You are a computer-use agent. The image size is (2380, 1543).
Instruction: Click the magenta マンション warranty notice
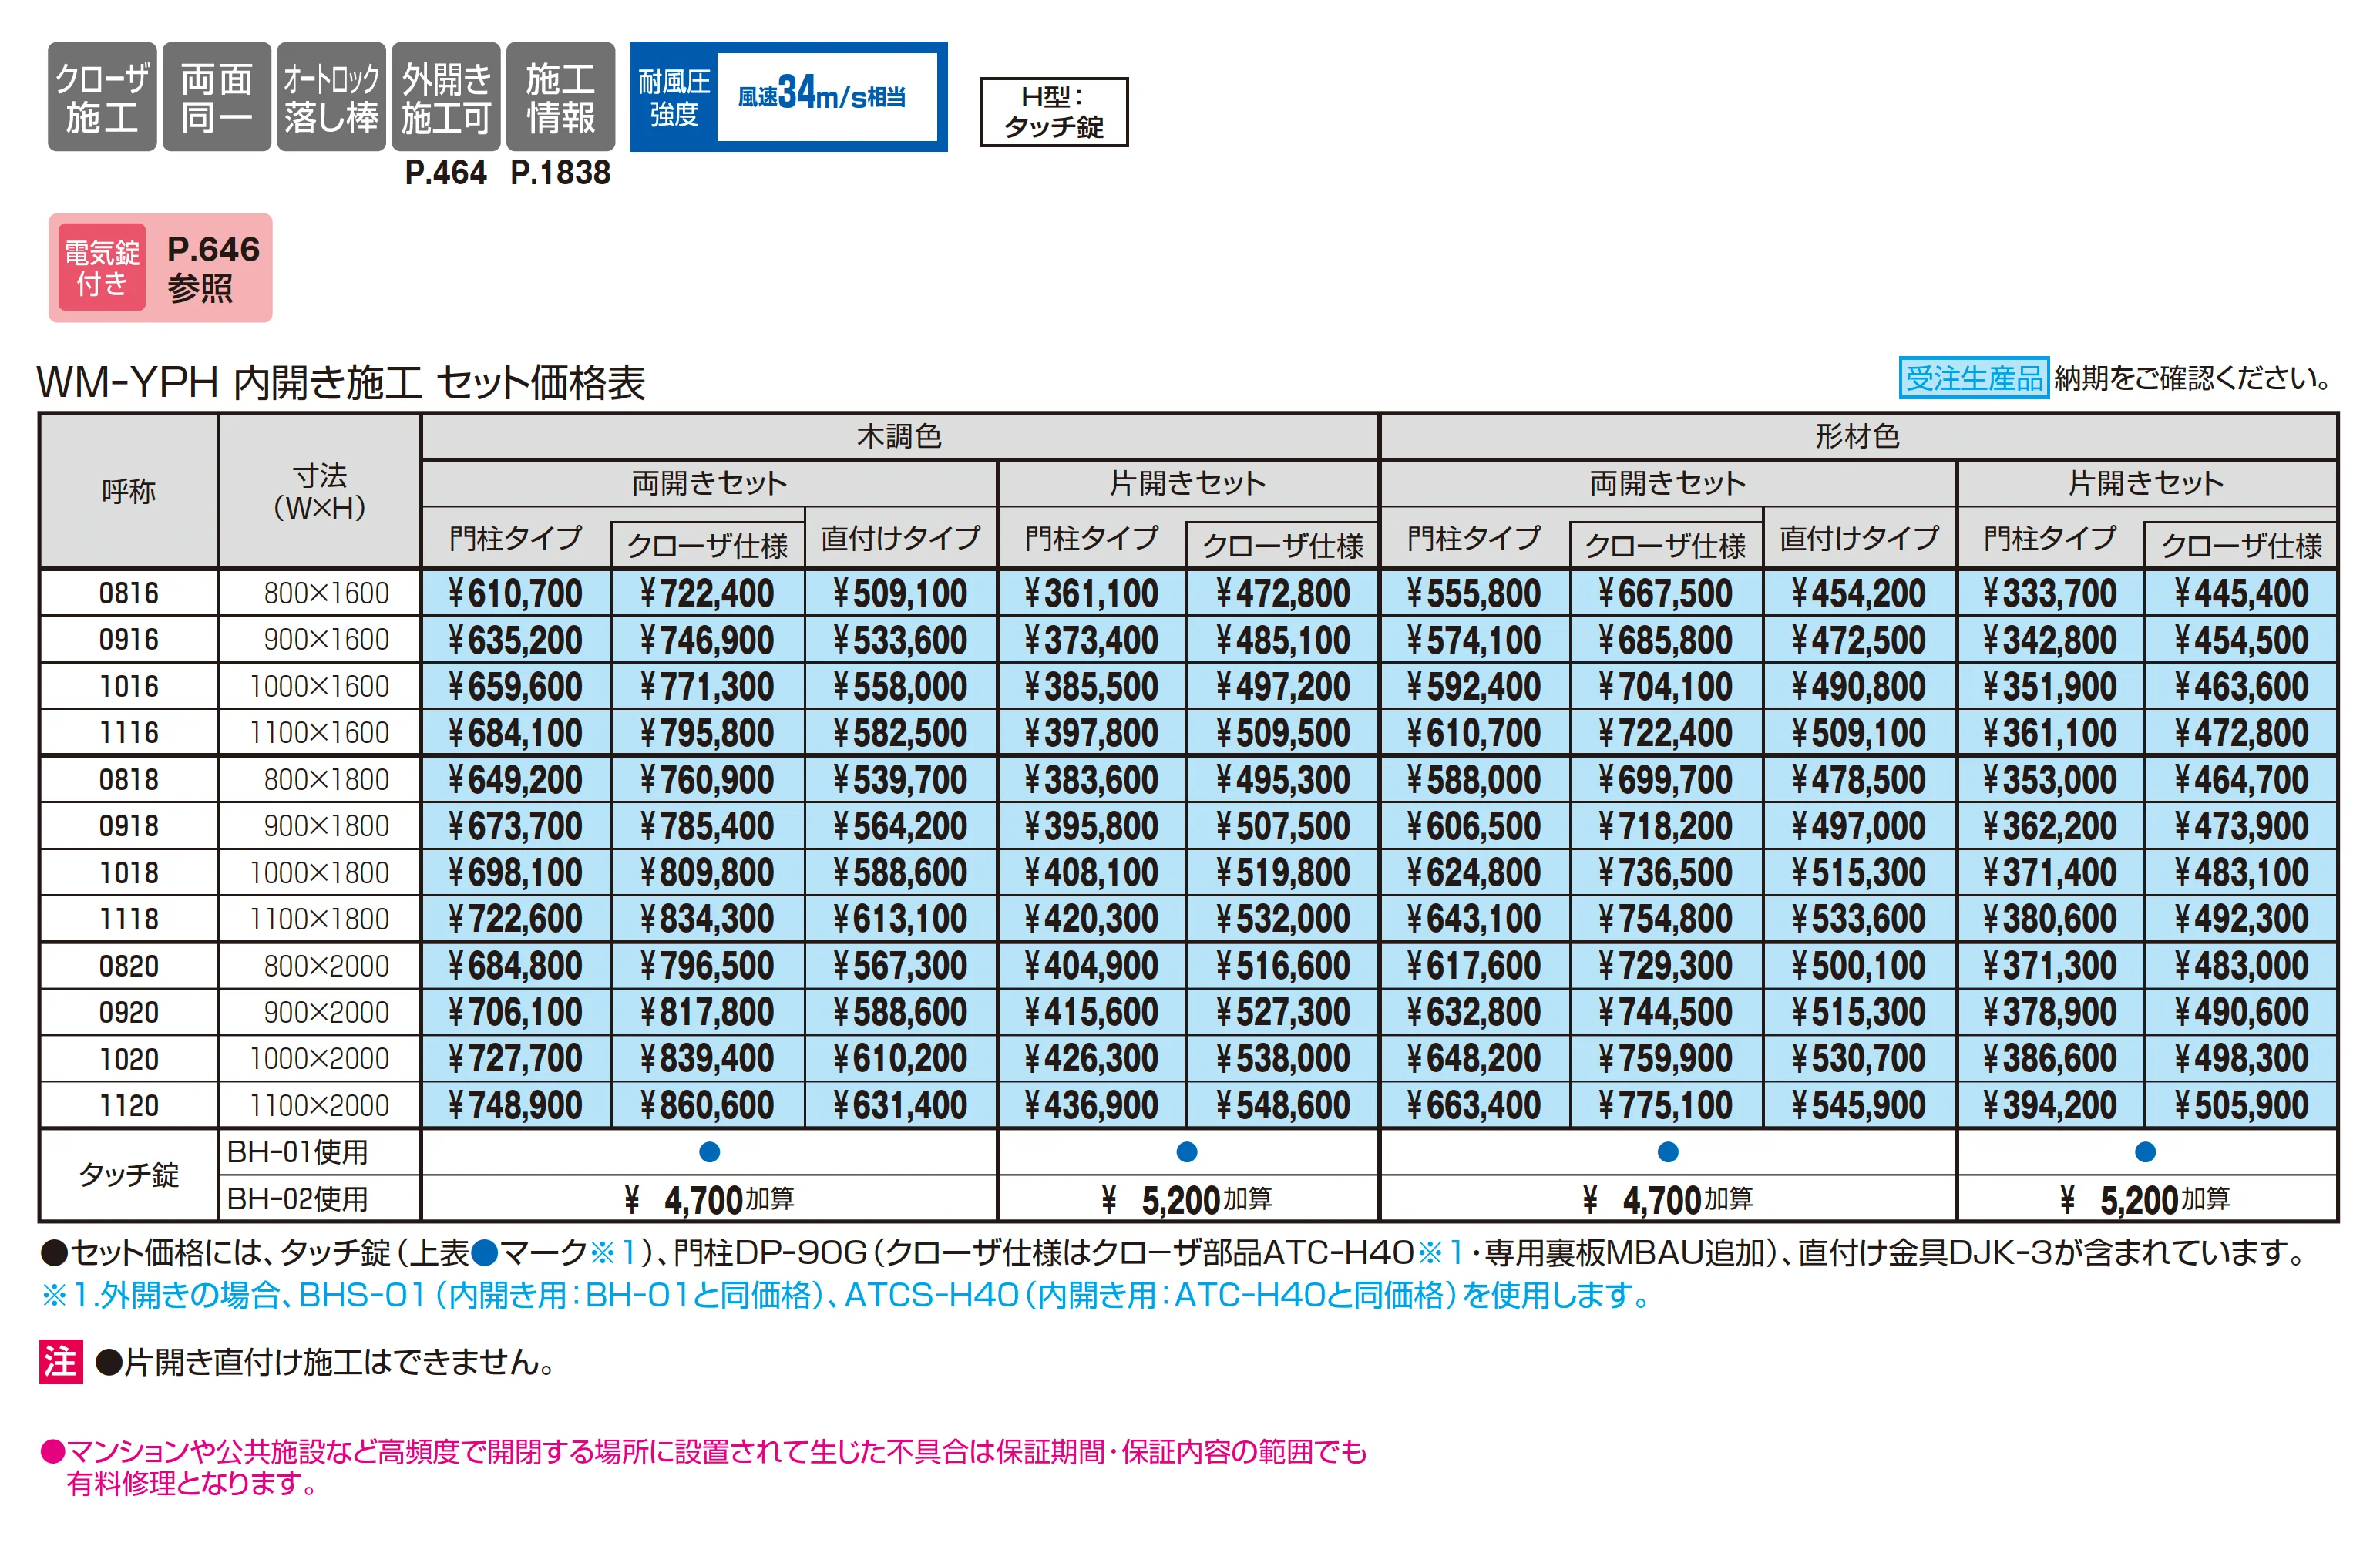(x=703, y=1466)
